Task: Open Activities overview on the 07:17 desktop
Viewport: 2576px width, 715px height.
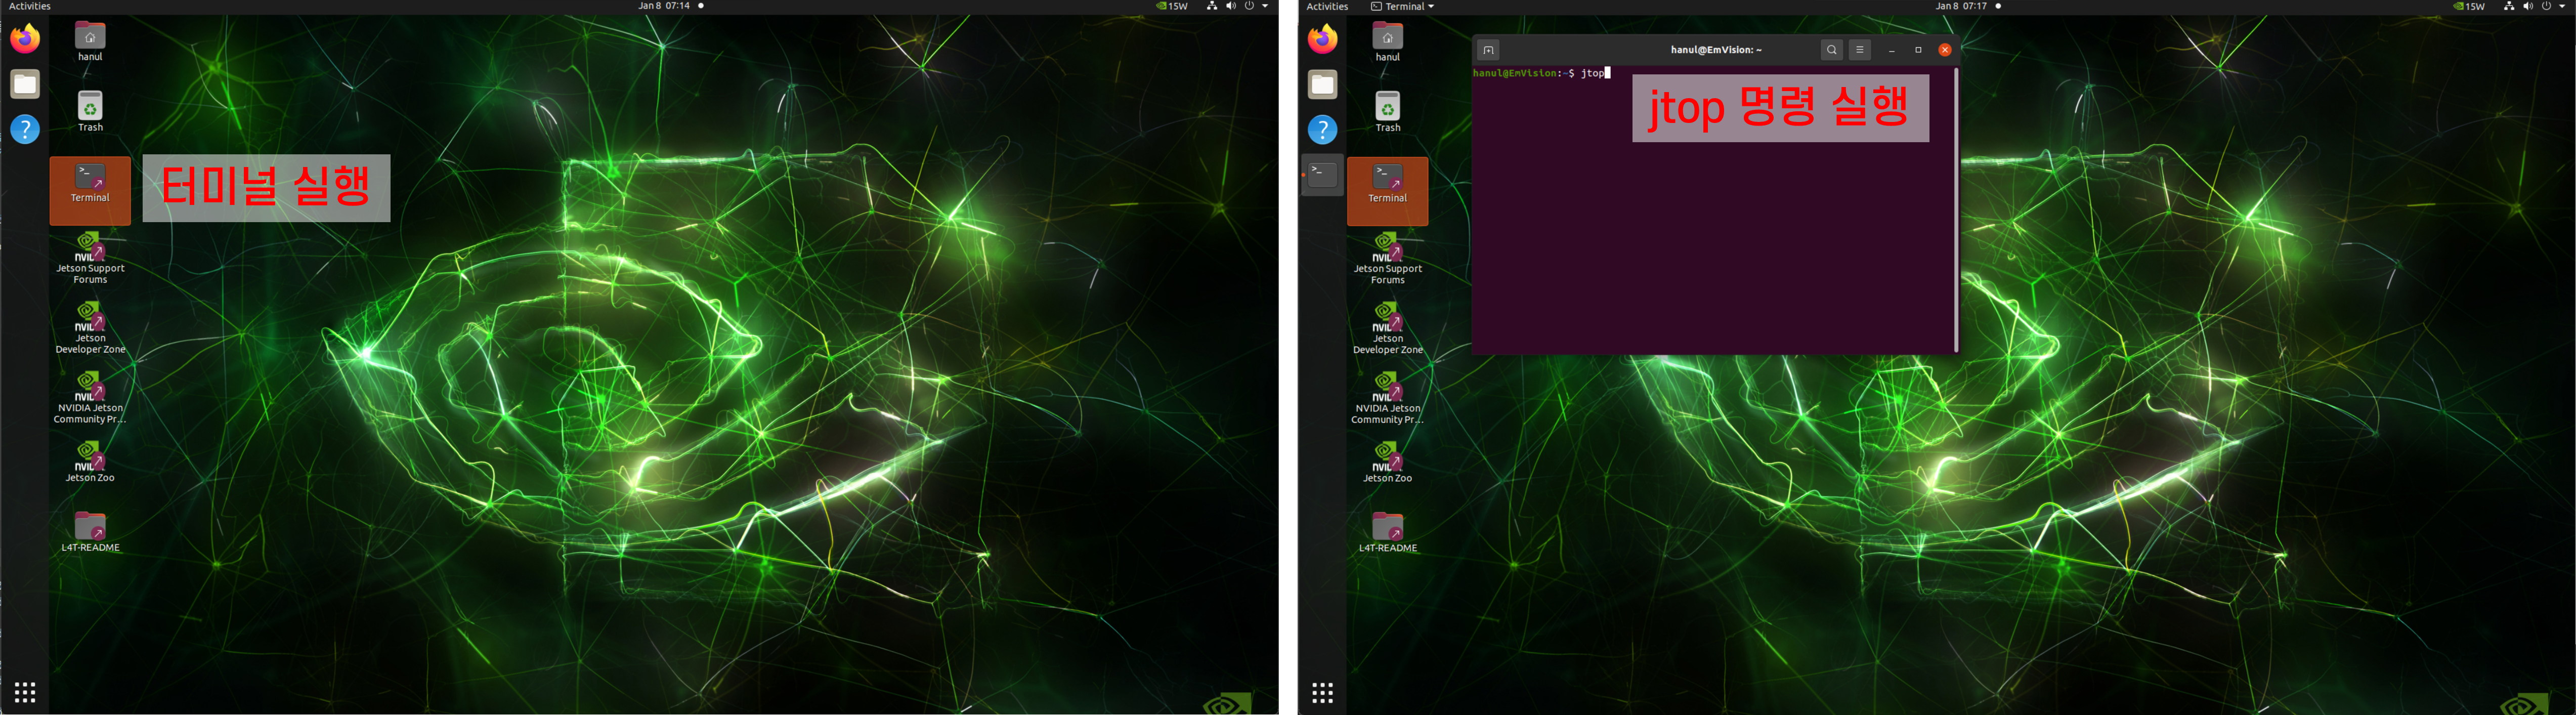Action: click(1326, 6)
